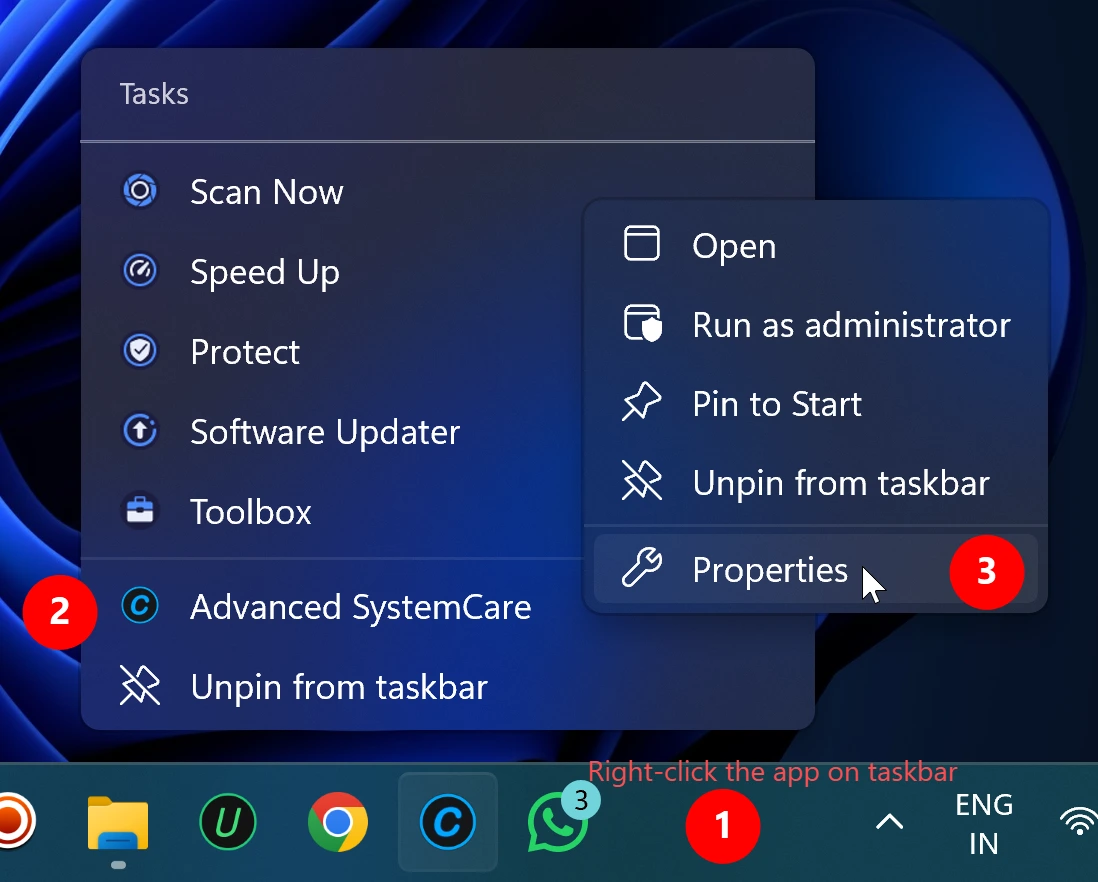Expand hidden system tray icons
Viewport: 1098px width, 882px height.
point(889,822)
